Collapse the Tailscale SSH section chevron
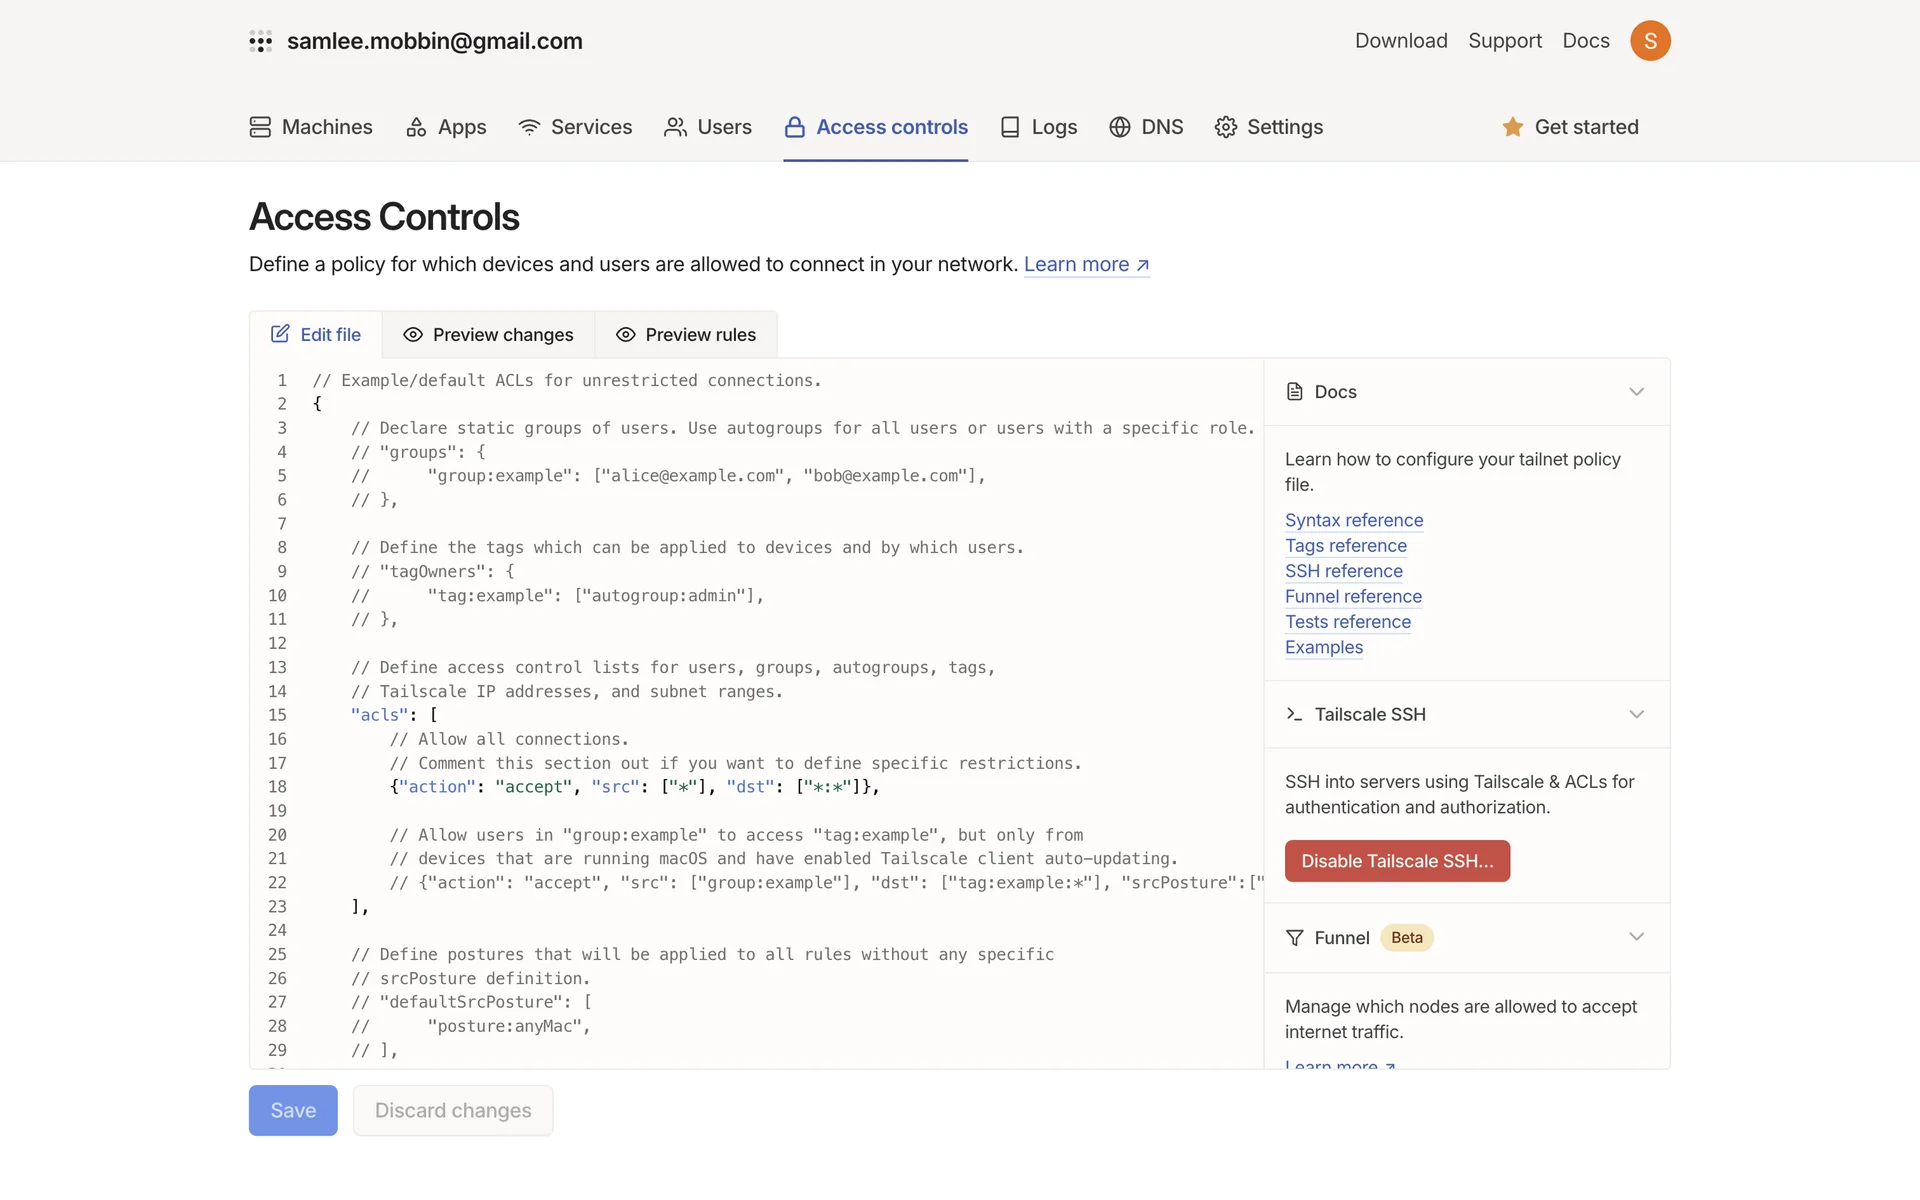1920x1200 pixels. [x=1636, y=714]
